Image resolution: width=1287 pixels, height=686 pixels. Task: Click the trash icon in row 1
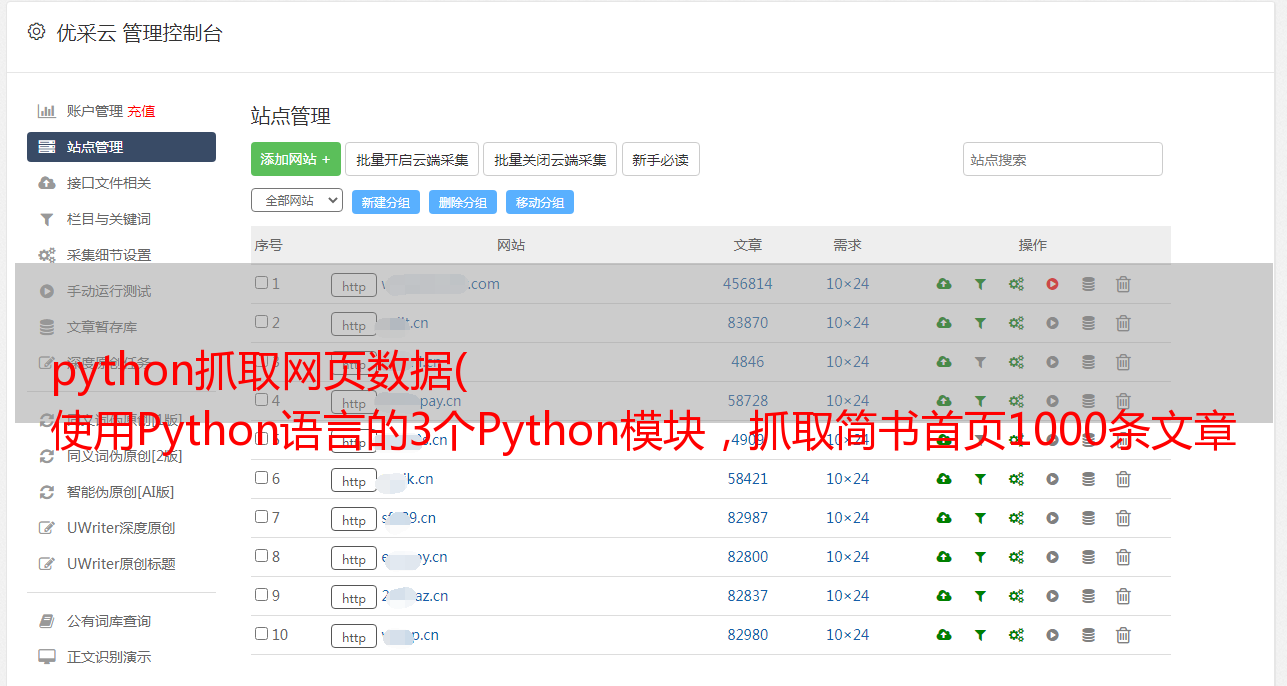pyautogui.click(x=1123, y=284)
